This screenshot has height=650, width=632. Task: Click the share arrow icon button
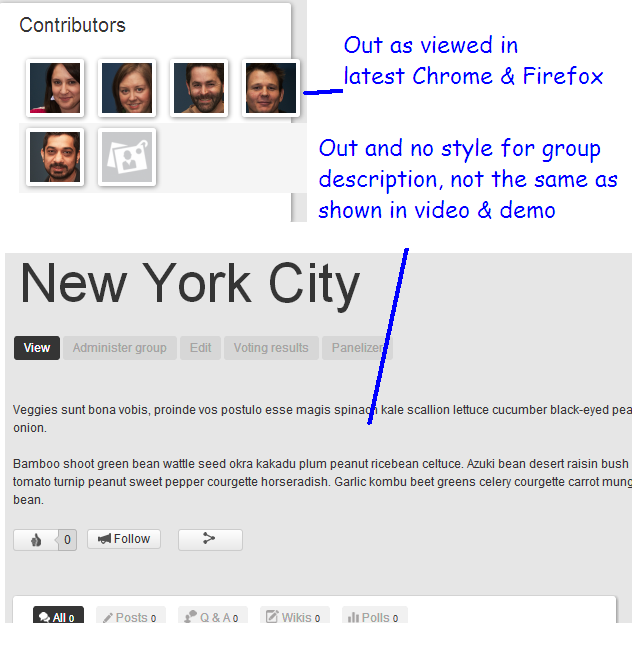coord(210,539)
